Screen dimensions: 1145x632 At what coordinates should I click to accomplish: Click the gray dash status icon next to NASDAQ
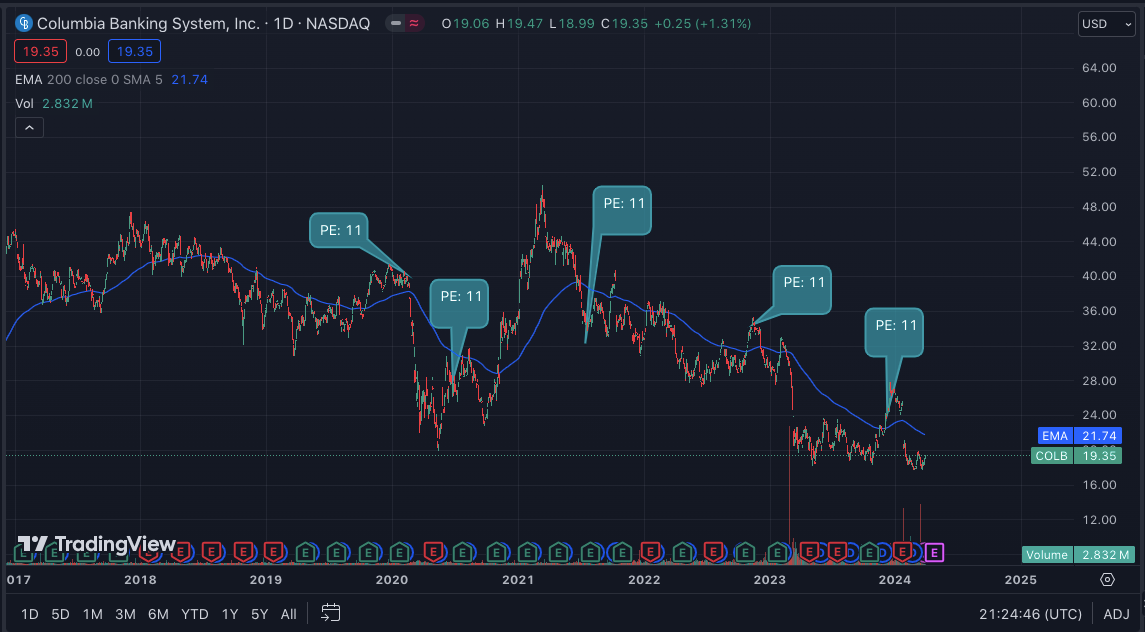[396, 23]
